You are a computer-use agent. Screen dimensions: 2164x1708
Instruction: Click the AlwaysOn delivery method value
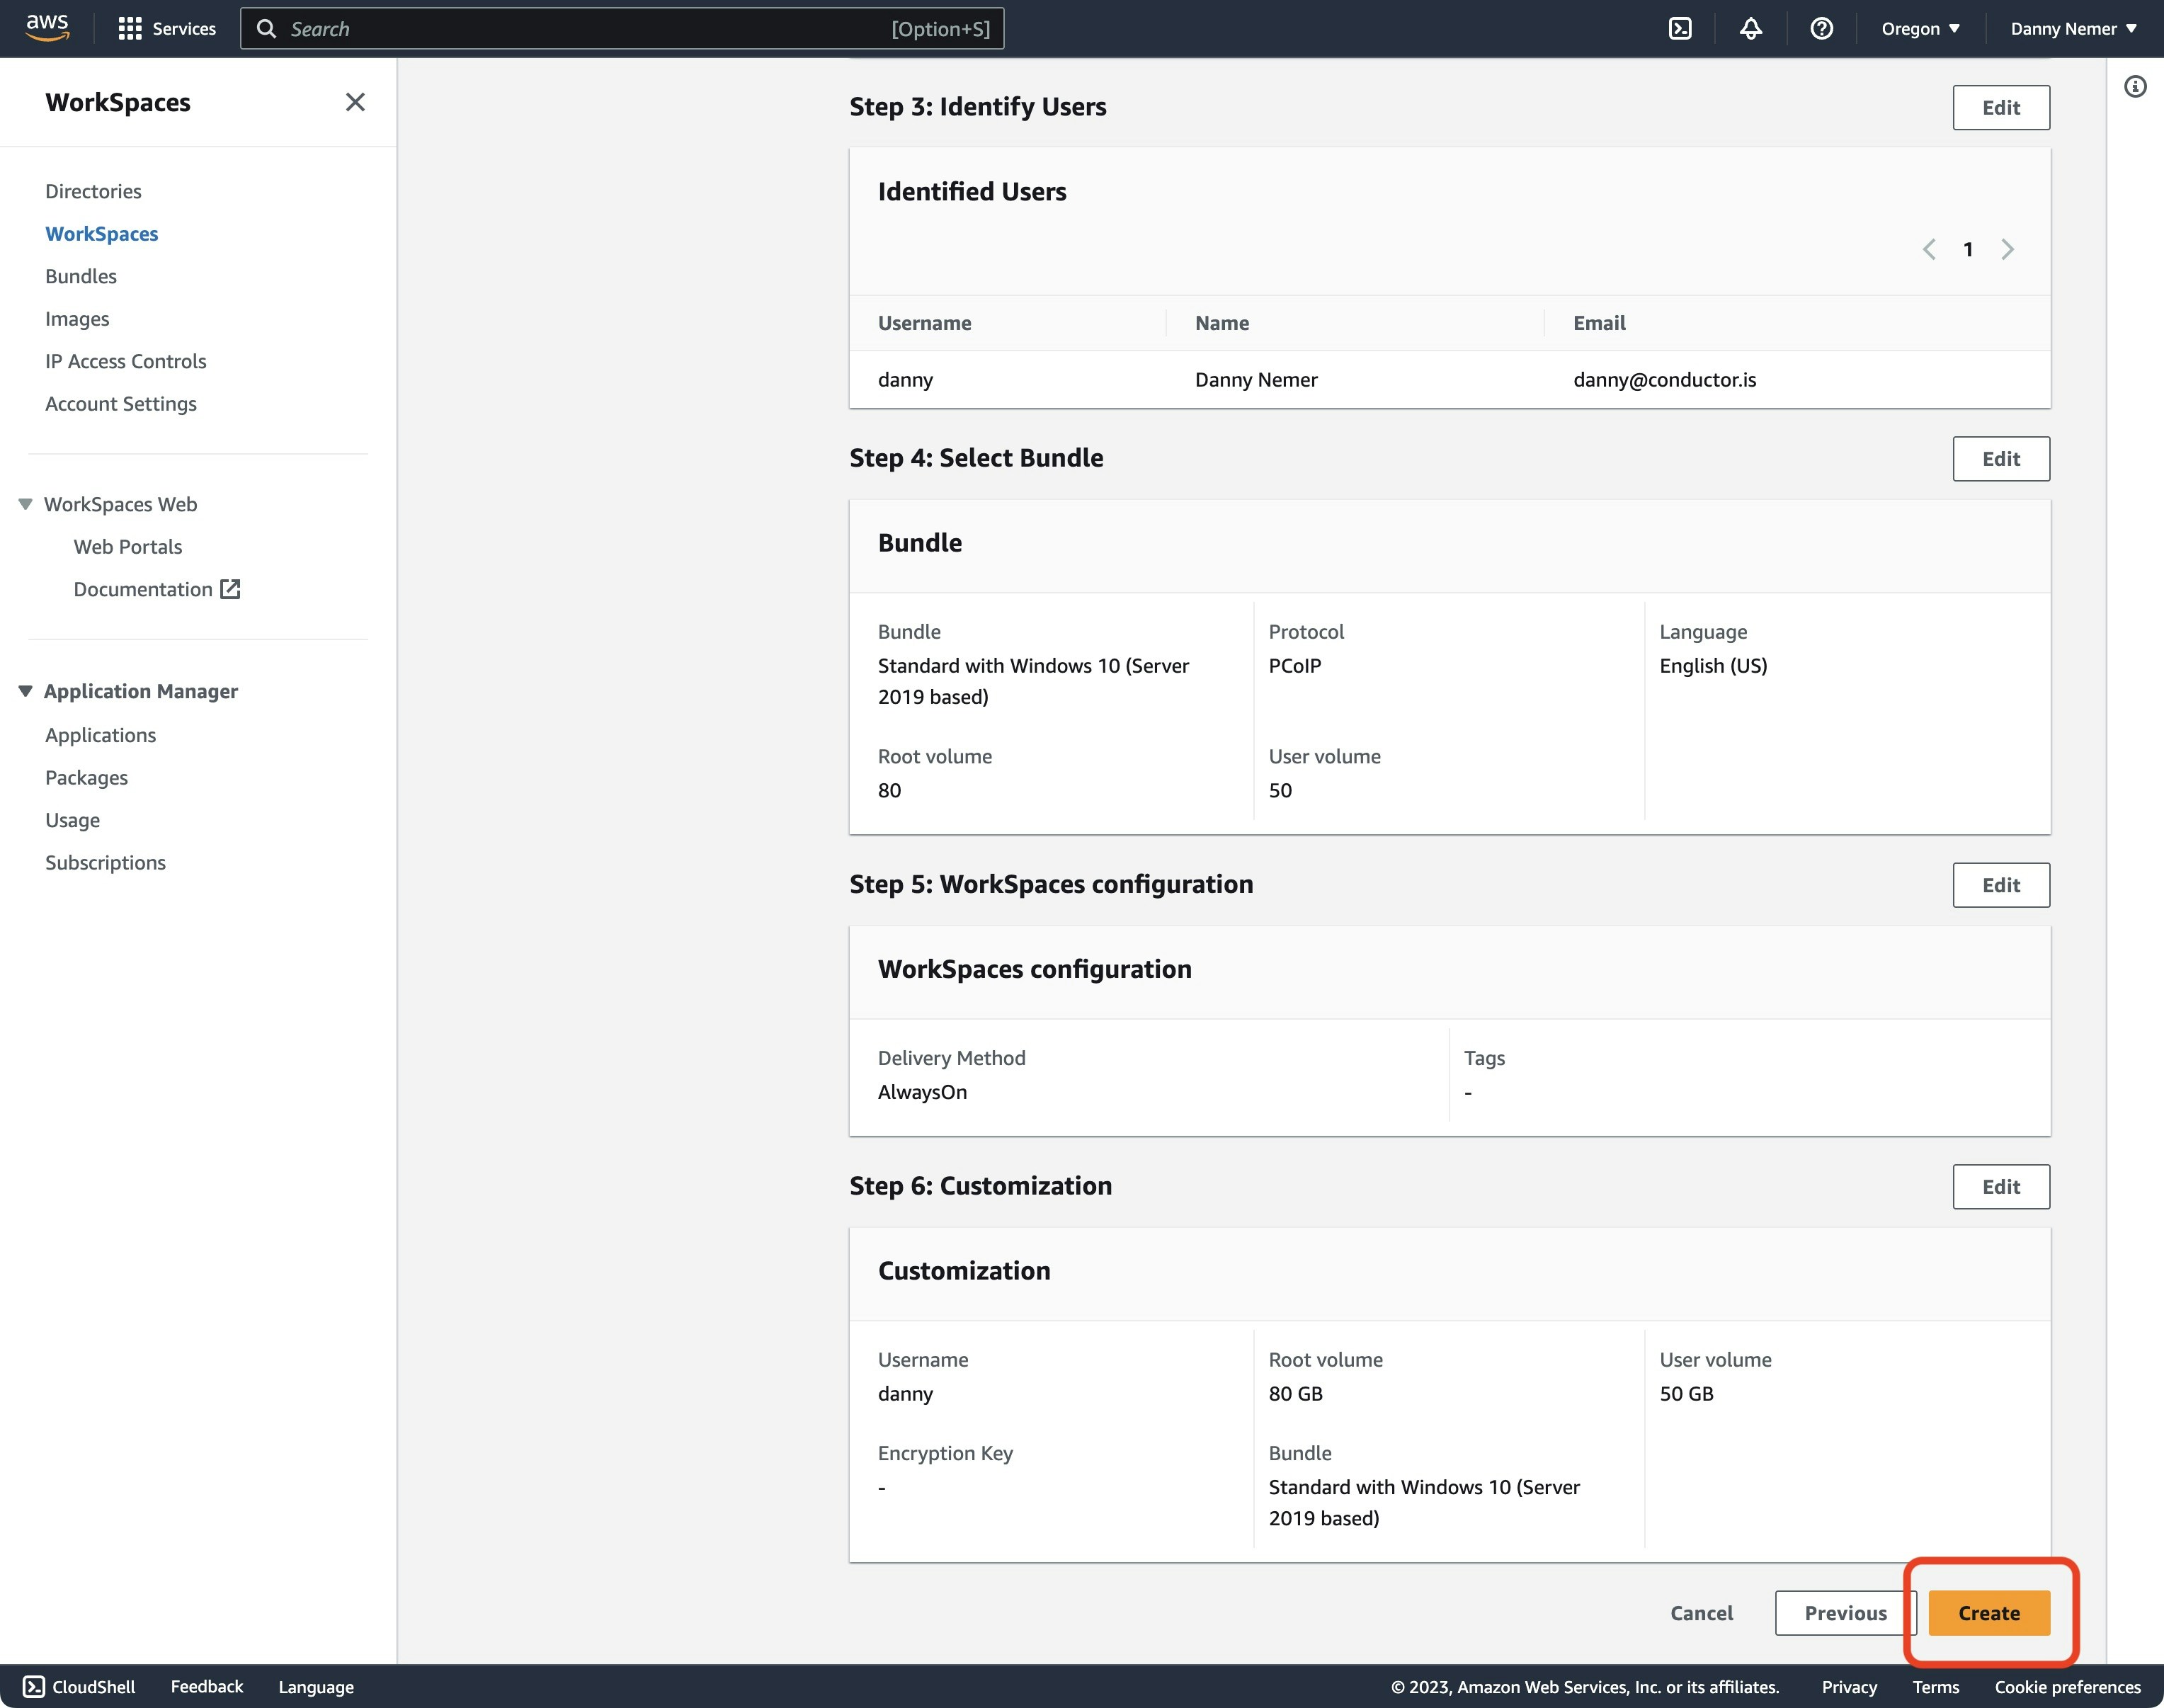(x=923, y=1092)
